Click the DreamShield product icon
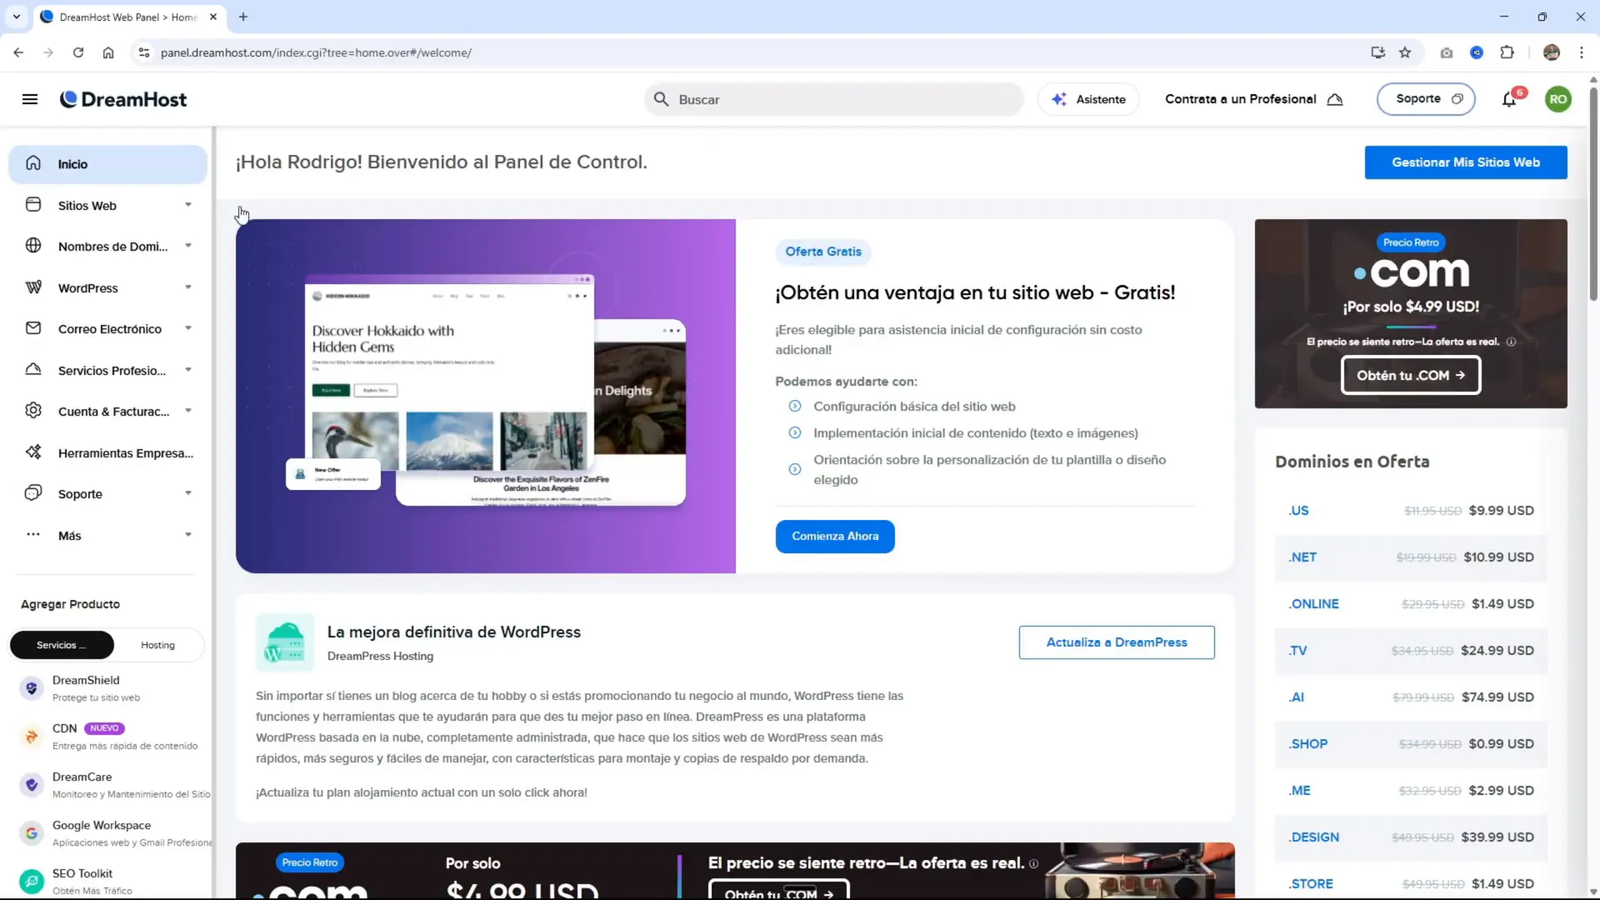The height and width of the screenshot is (900, 1600). [31, 688]
